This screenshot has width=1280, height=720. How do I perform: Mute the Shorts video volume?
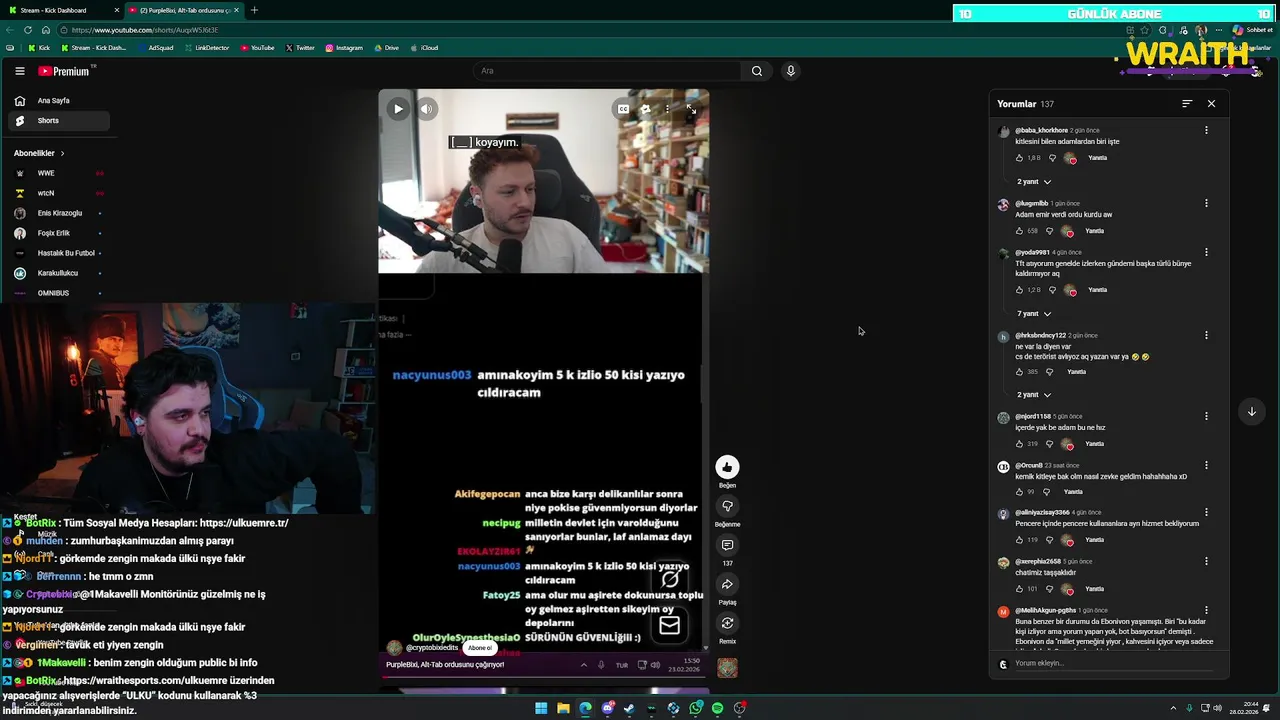point(427,109)
